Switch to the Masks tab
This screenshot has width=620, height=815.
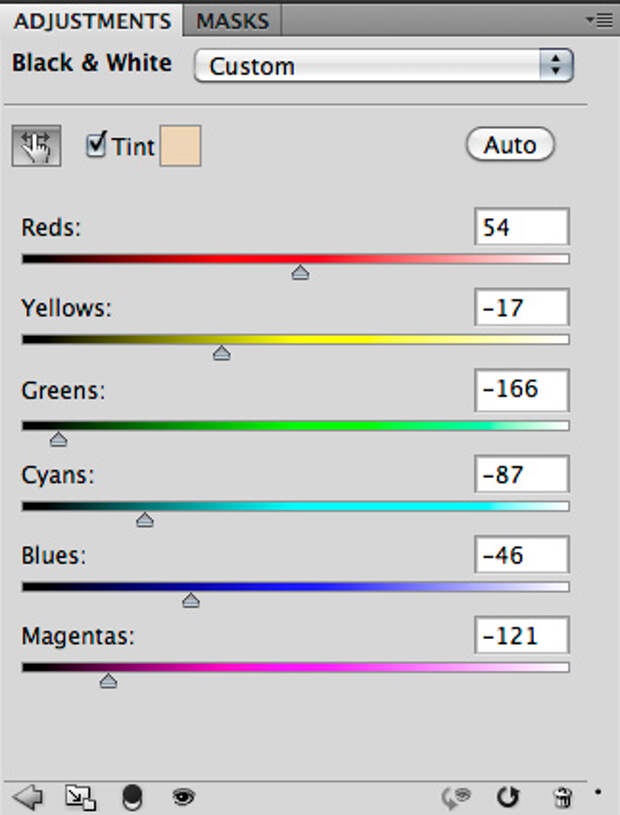232,20
